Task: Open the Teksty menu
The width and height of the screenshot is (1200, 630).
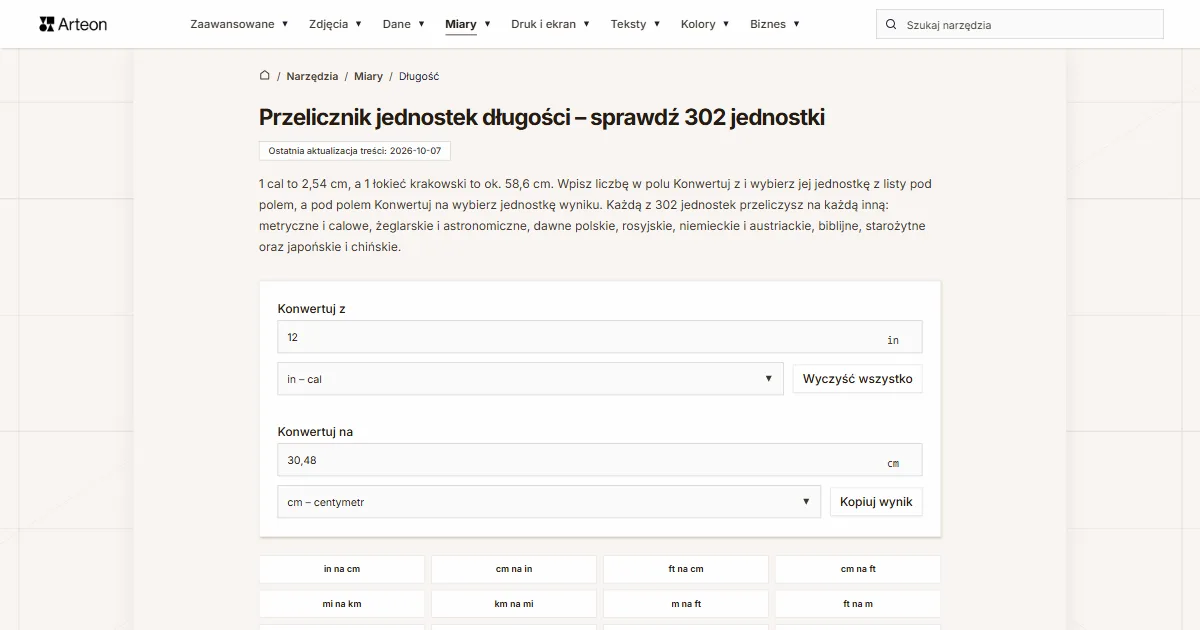Action: click(635, 24)
